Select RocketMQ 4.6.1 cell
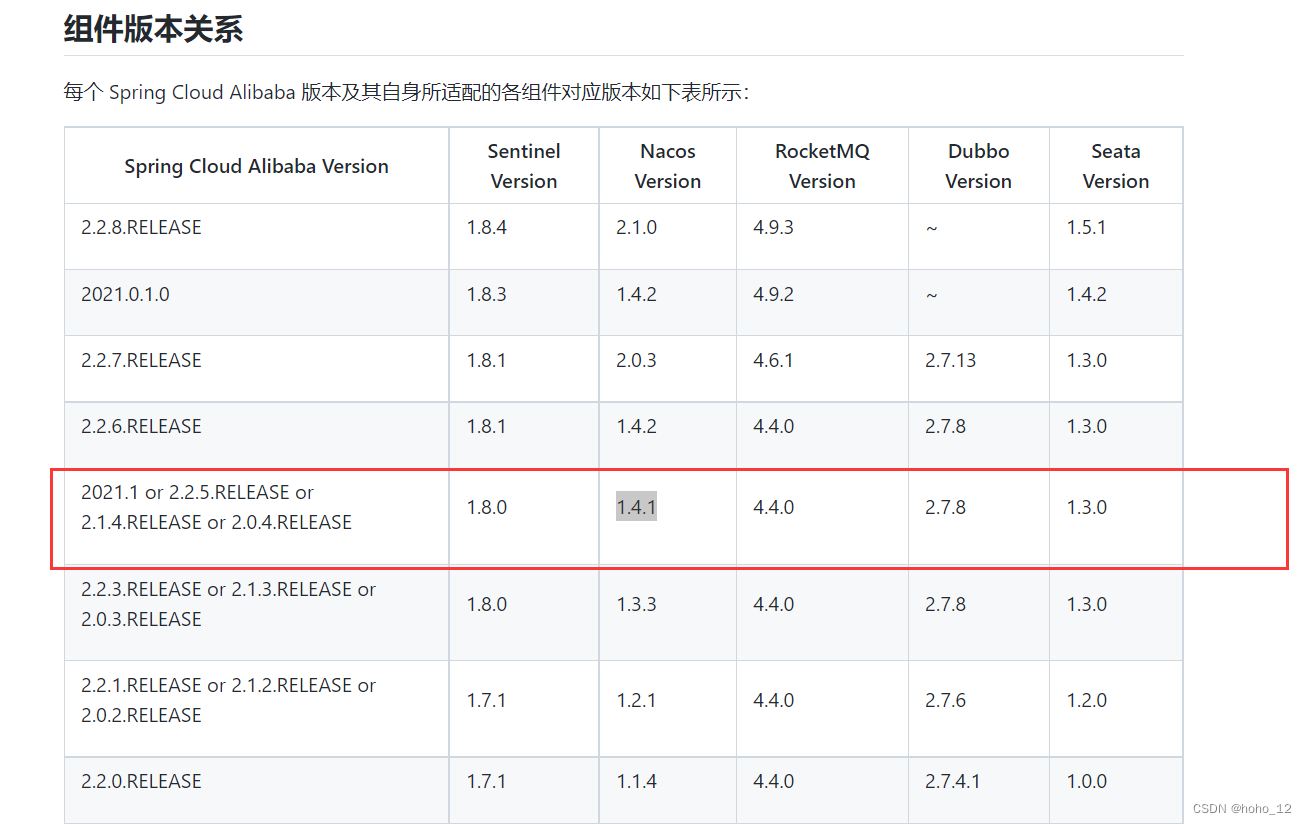 pyautogui.click(x=822, y=369)
